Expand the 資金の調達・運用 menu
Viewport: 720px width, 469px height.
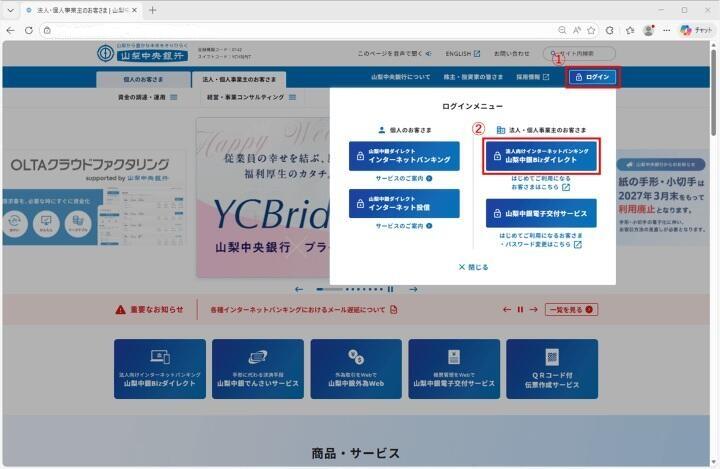coord(147,98)
